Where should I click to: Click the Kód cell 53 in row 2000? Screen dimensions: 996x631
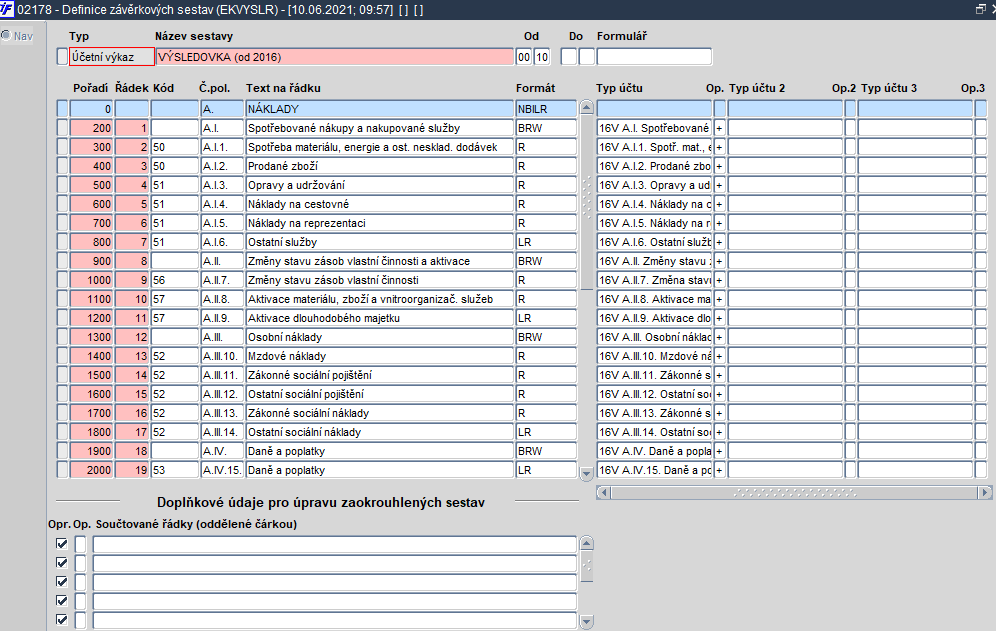[175, 470]
